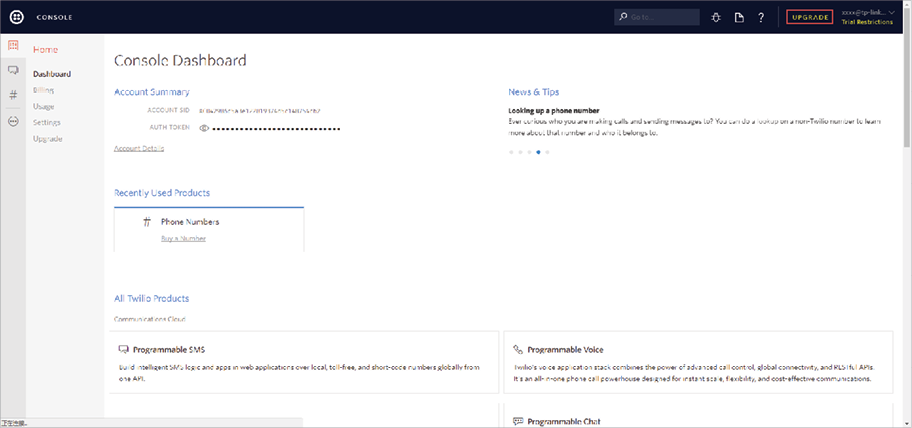Click the UPGRADE button in header

810,17
